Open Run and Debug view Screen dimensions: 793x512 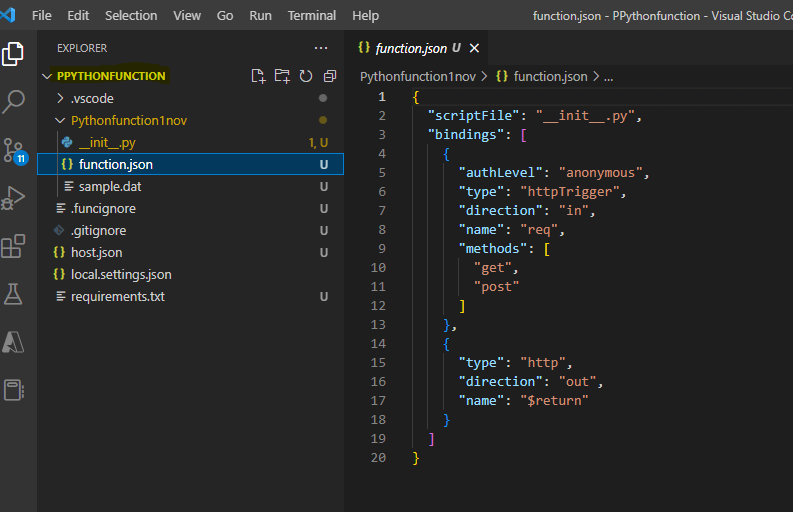pos(15,198)
